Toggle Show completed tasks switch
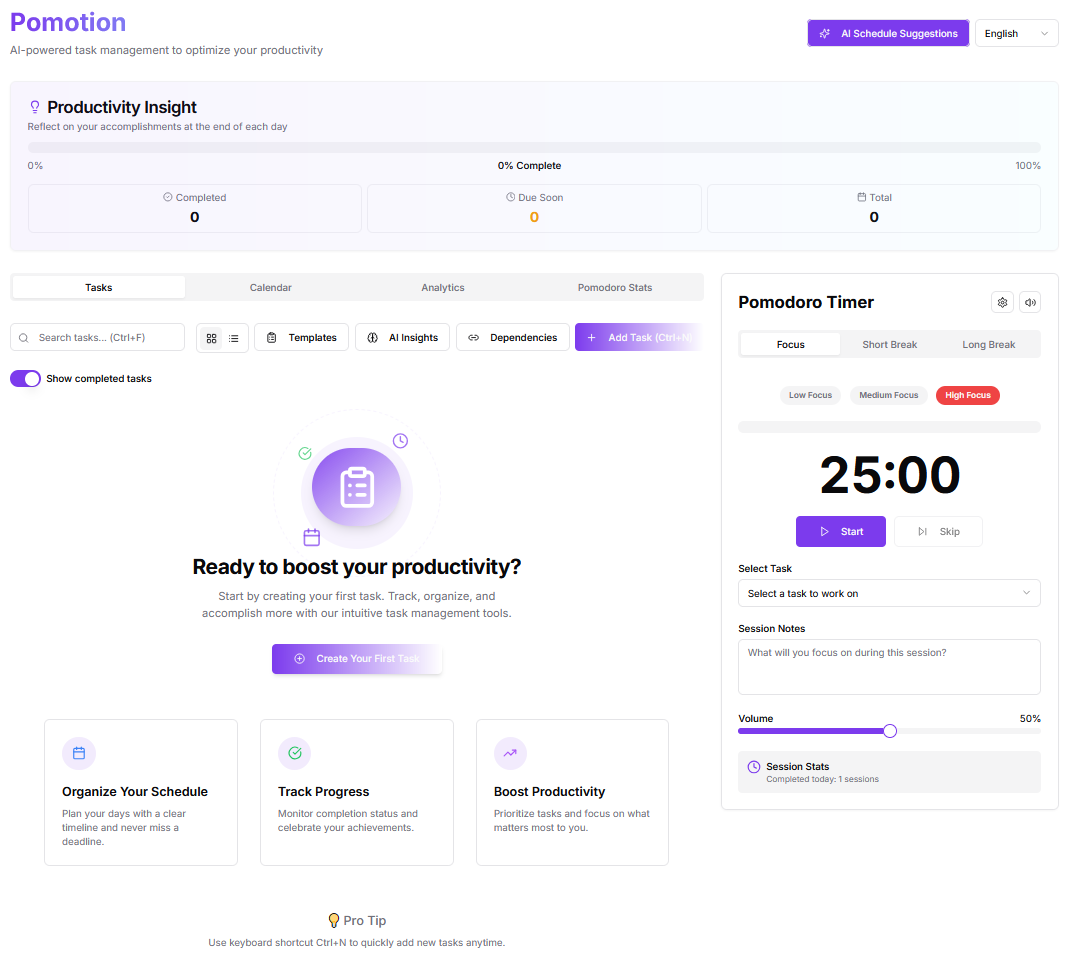Viewport: 1072px width, 957px height. point(26,379)
